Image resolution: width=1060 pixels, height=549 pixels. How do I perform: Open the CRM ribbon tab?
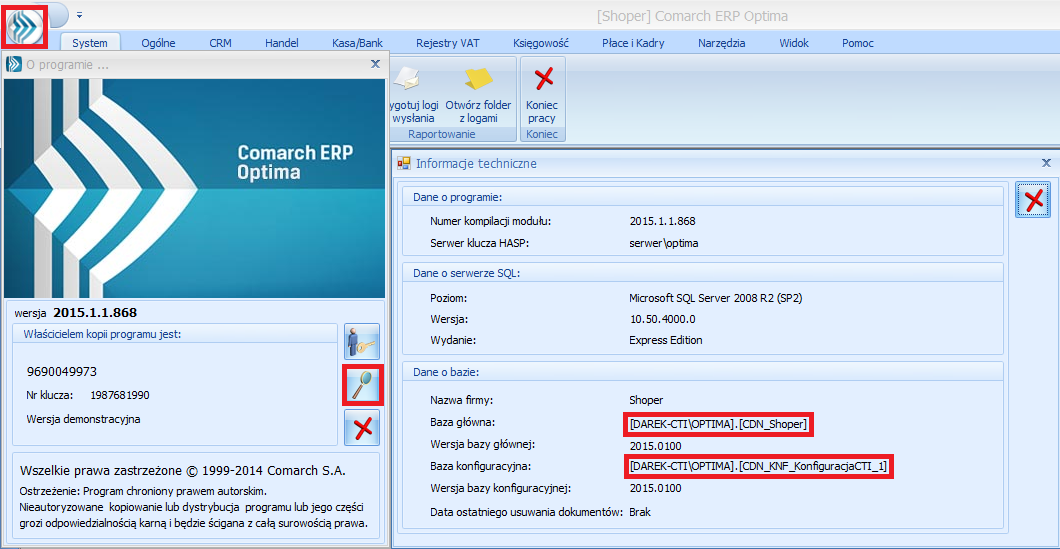point(220,43)
